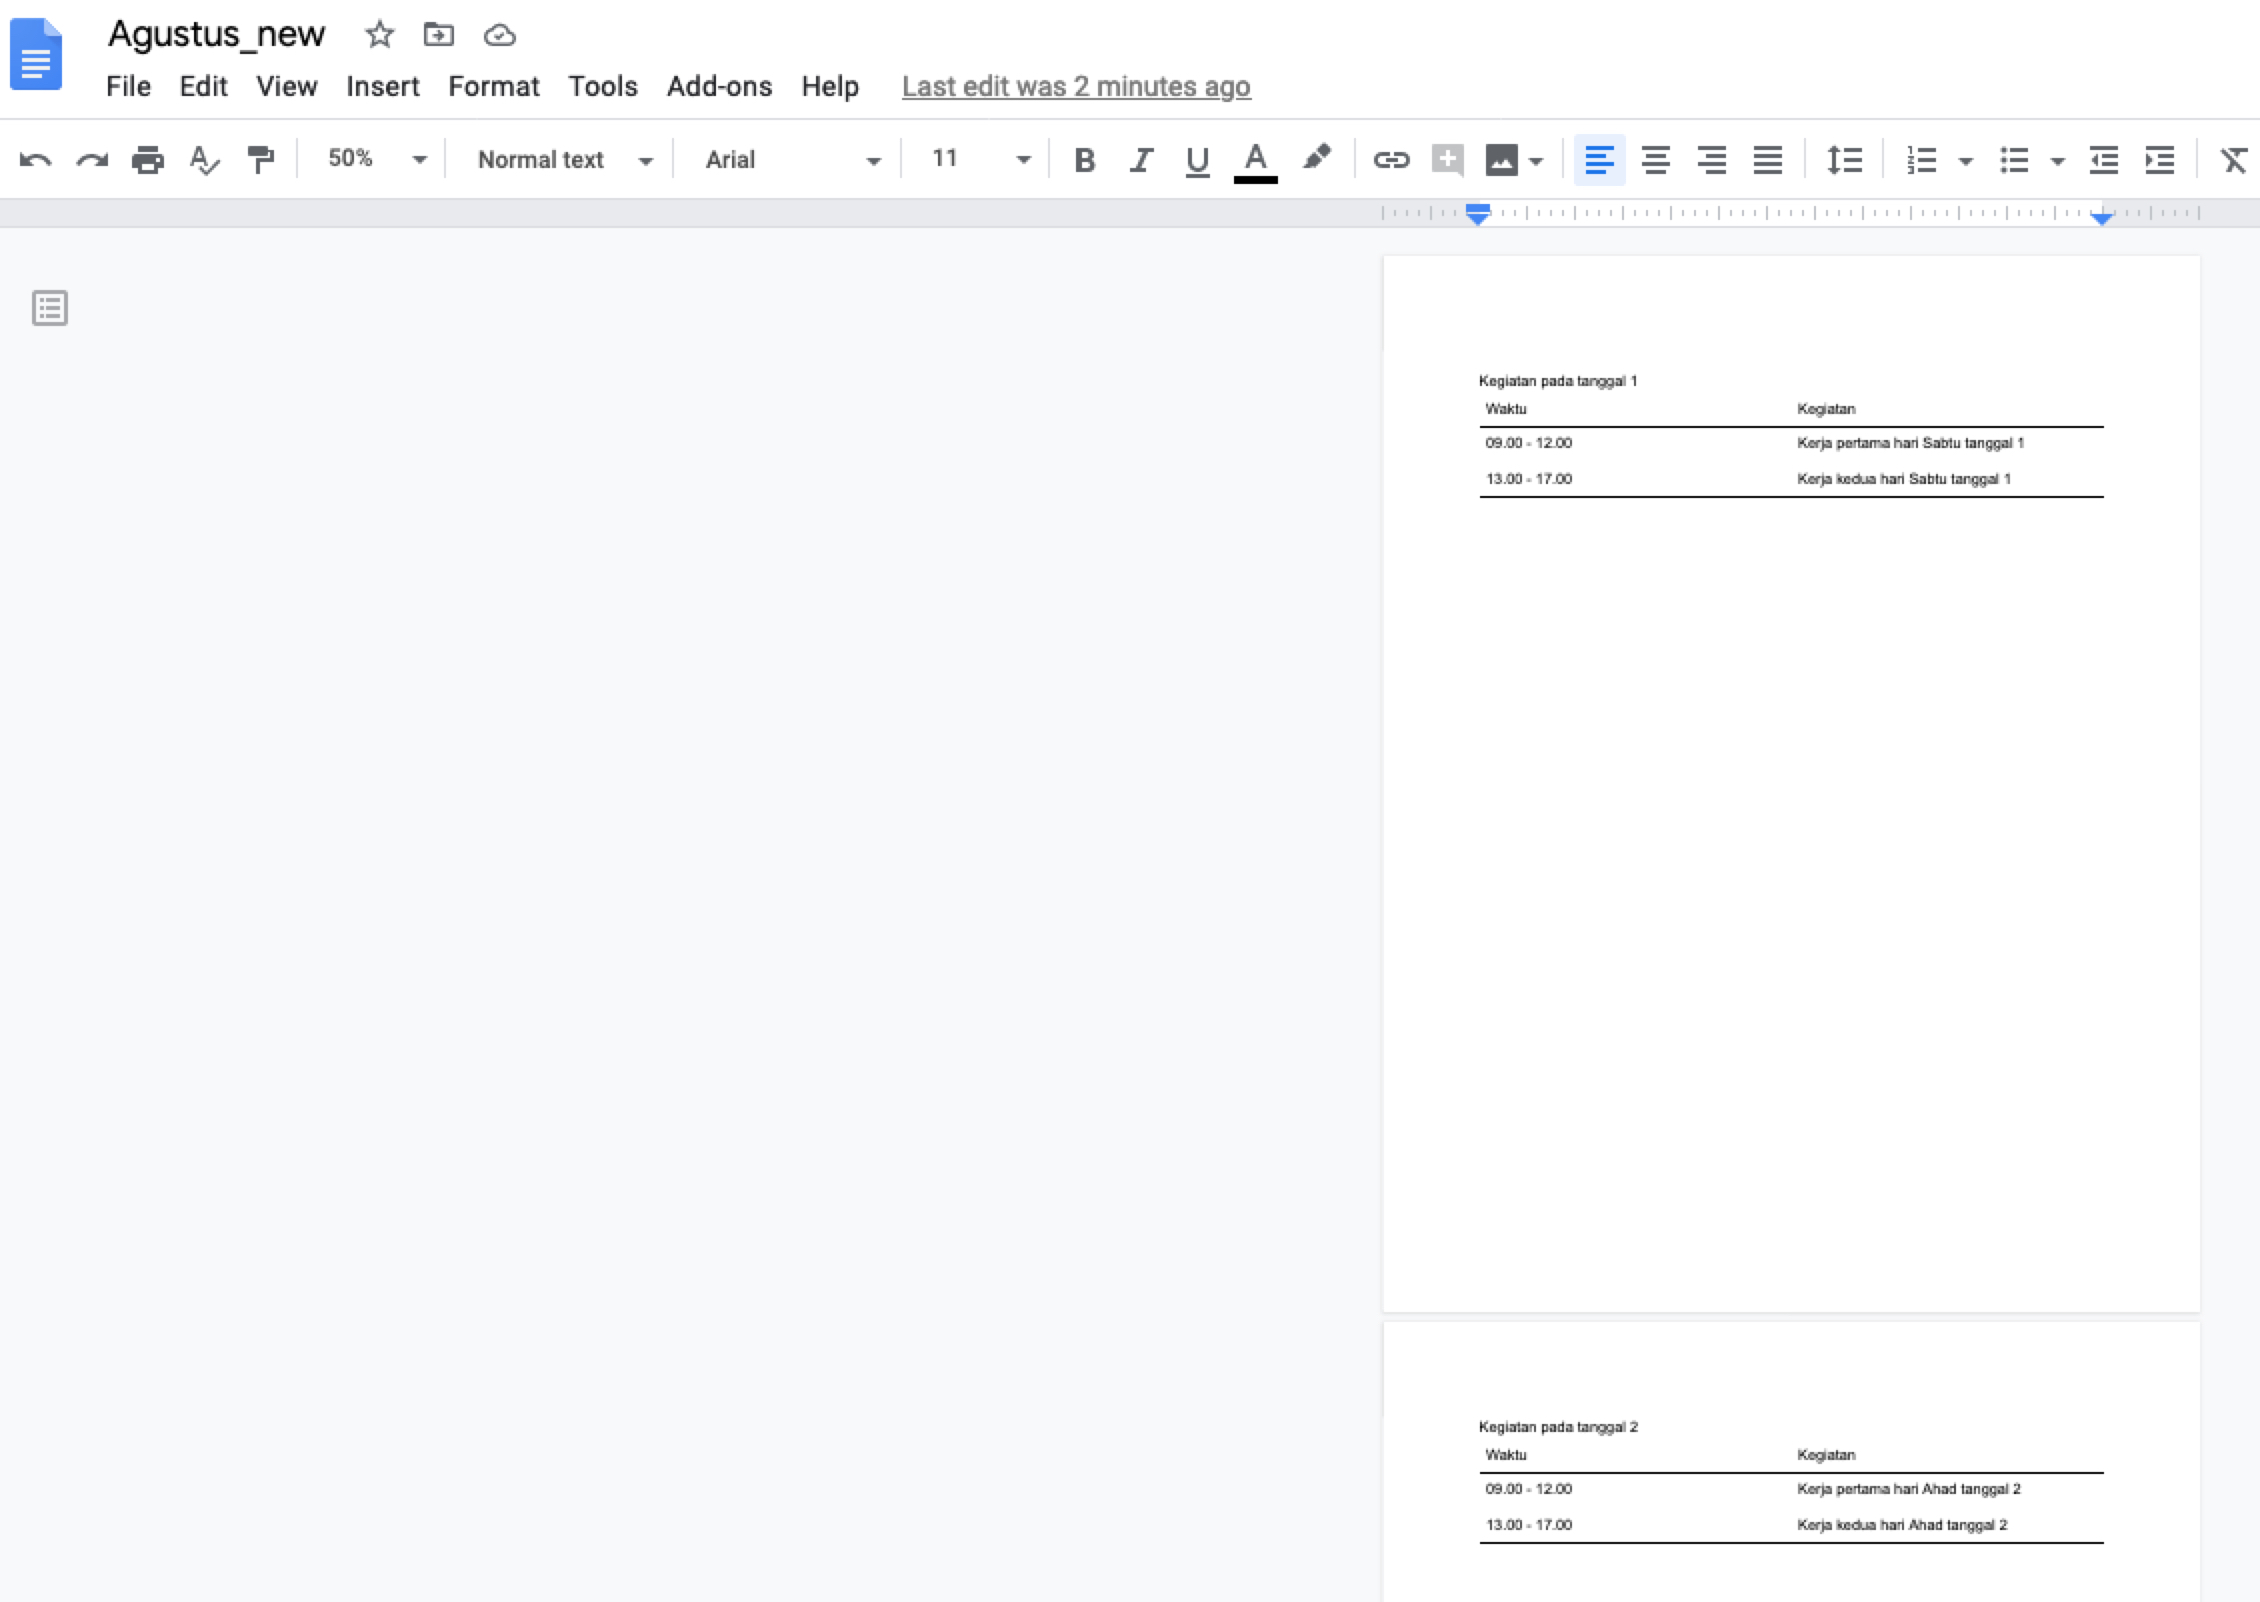Click the print icon
Screen dimensions: 2260x1602
point(146,160)
